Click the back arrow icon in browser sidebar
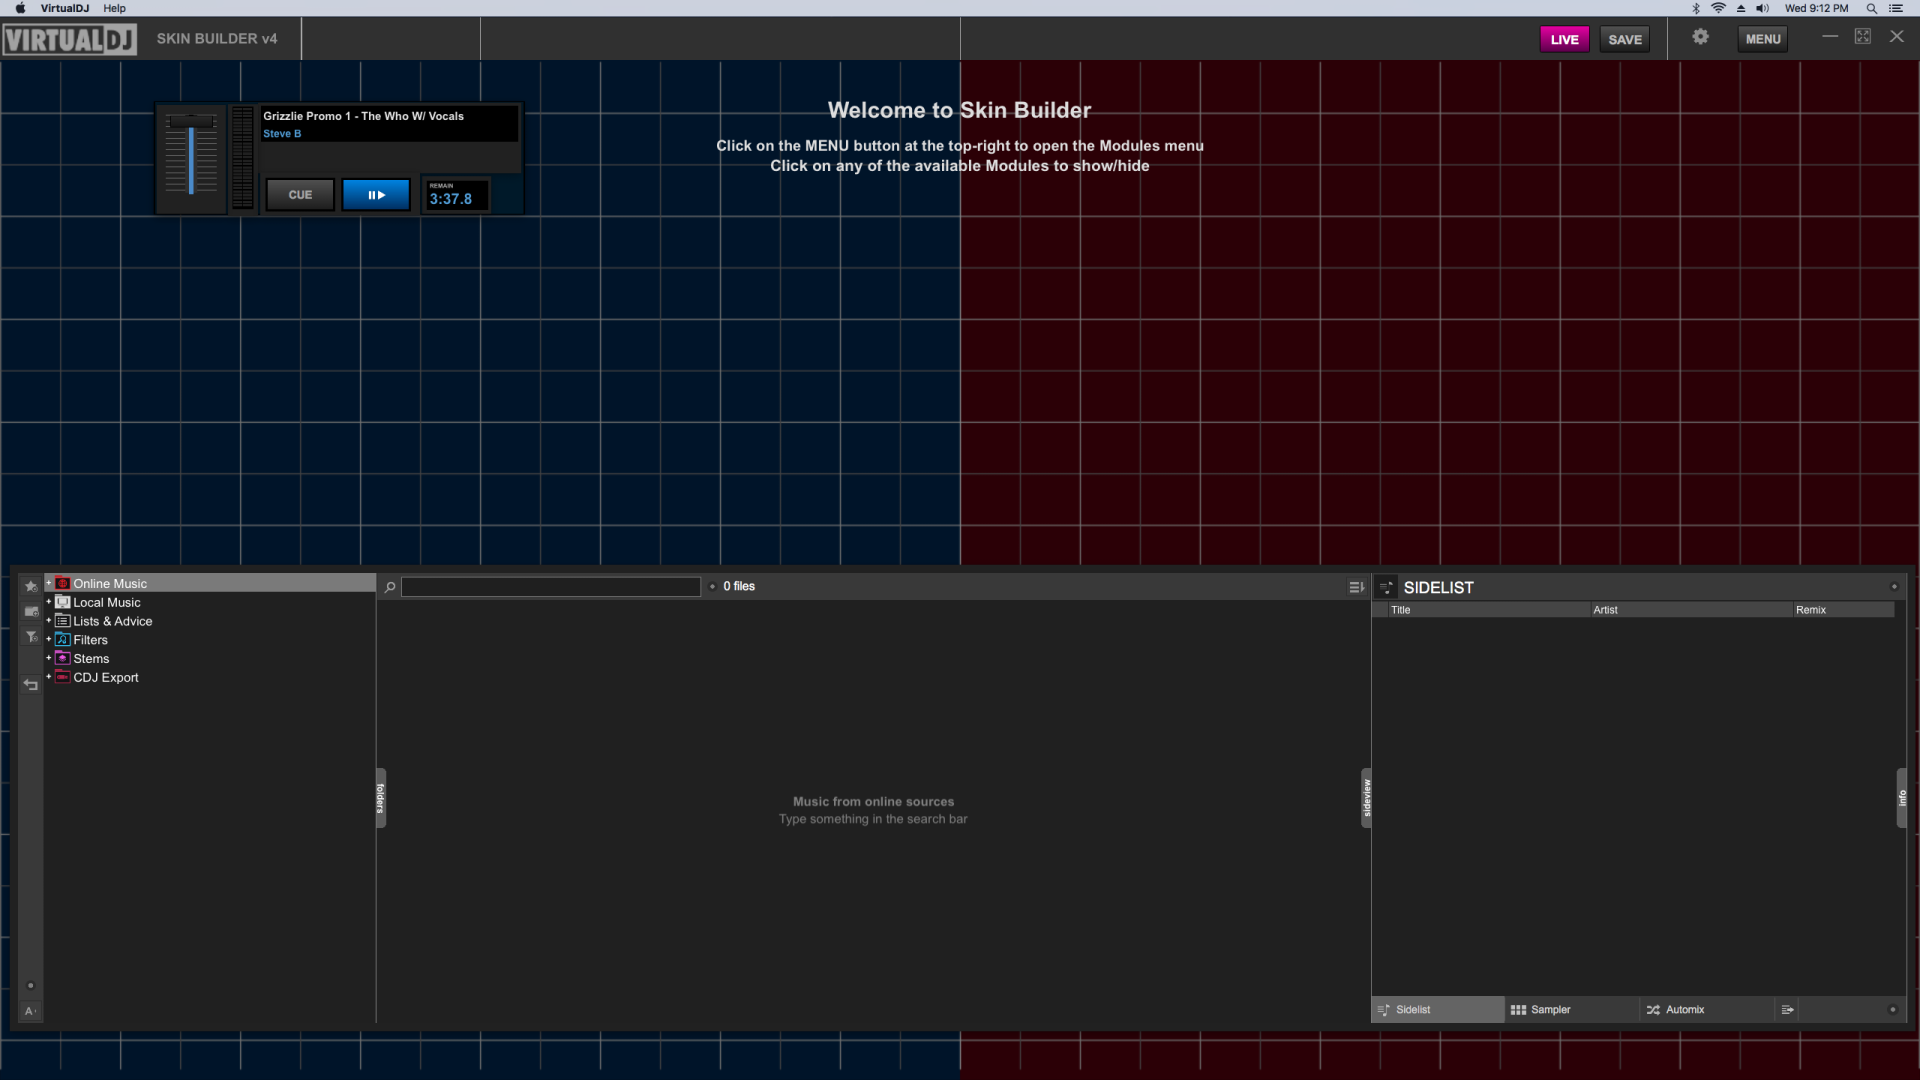This screenshot has height=1080, width=1920. pos(31,685)
